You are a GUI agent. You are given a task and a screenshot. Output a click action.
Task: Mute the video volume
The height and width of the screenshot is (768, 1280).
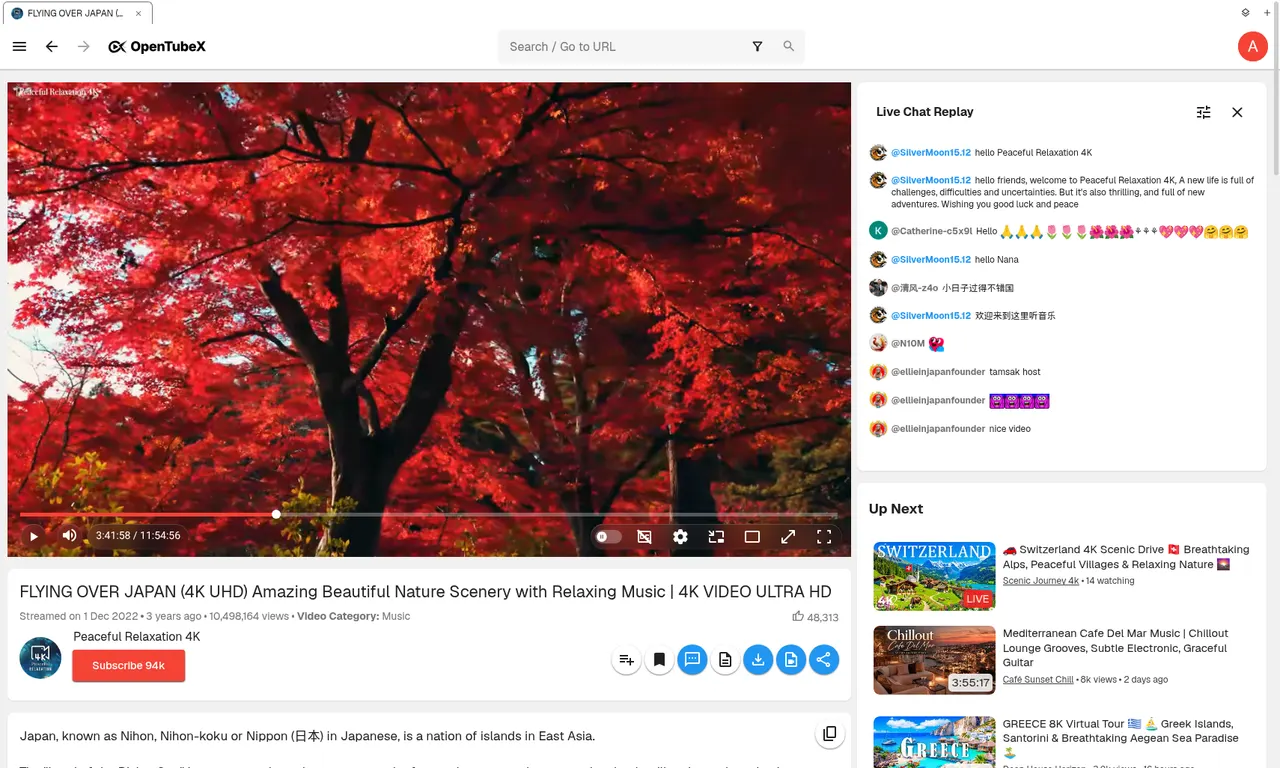point(69,536)
